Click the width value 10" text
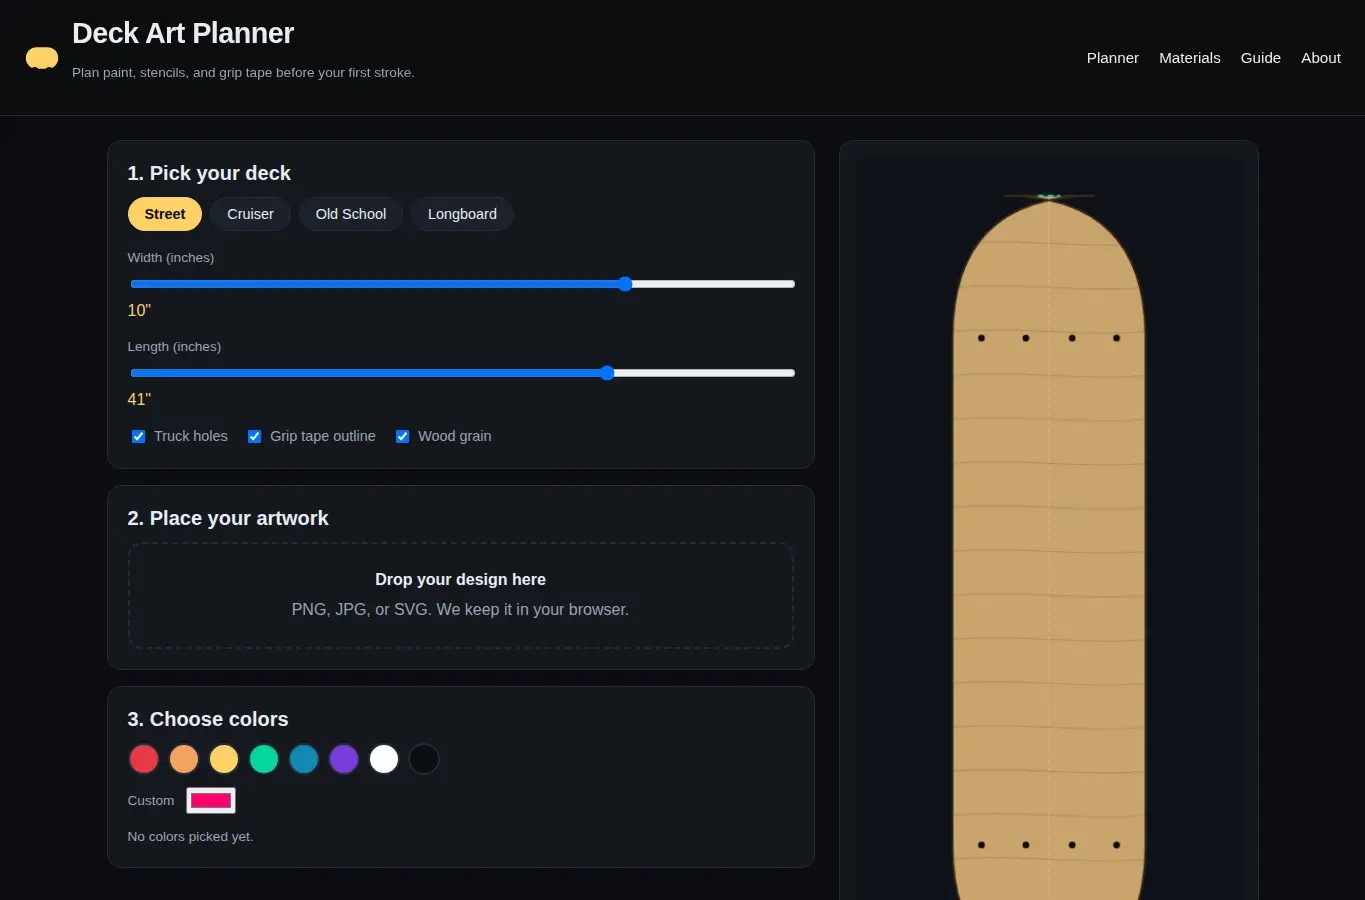 tap(139, 310)
